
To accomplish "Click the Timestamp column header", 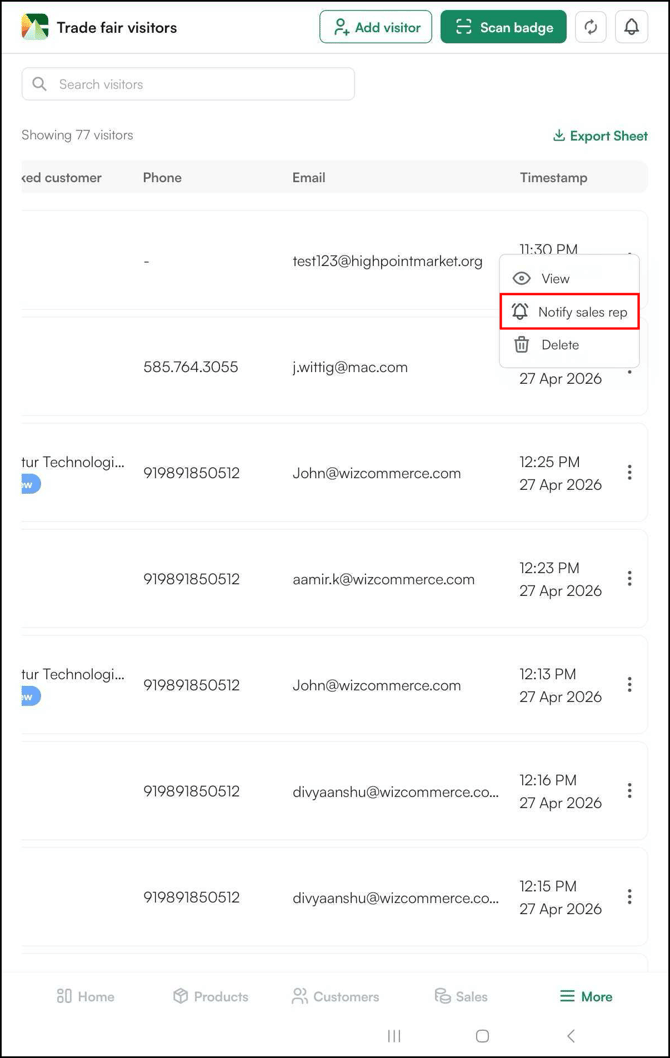I will [553, 177].
